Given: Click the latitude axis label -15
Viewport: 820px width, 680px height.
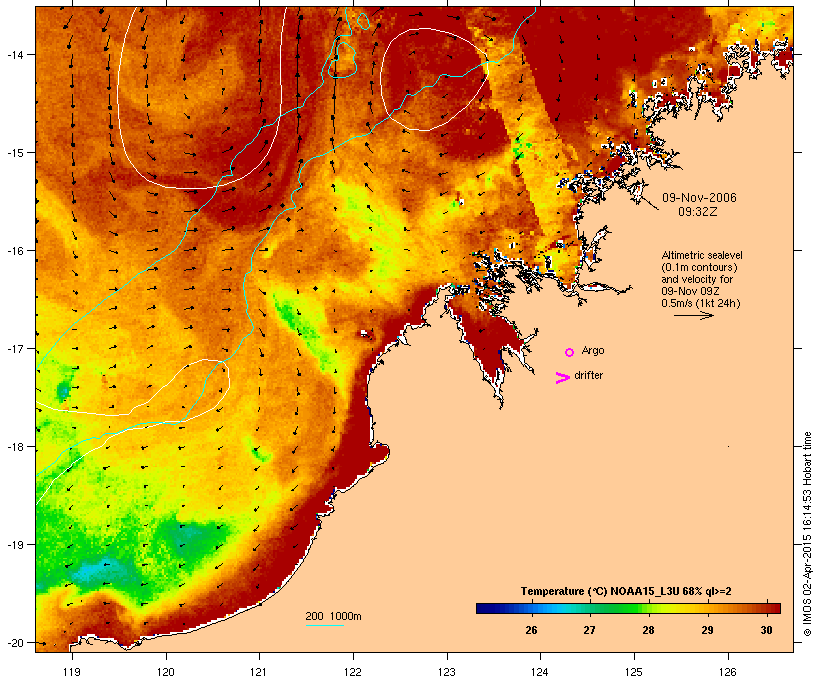Looking at the screenshot, I should pos(14,153).
